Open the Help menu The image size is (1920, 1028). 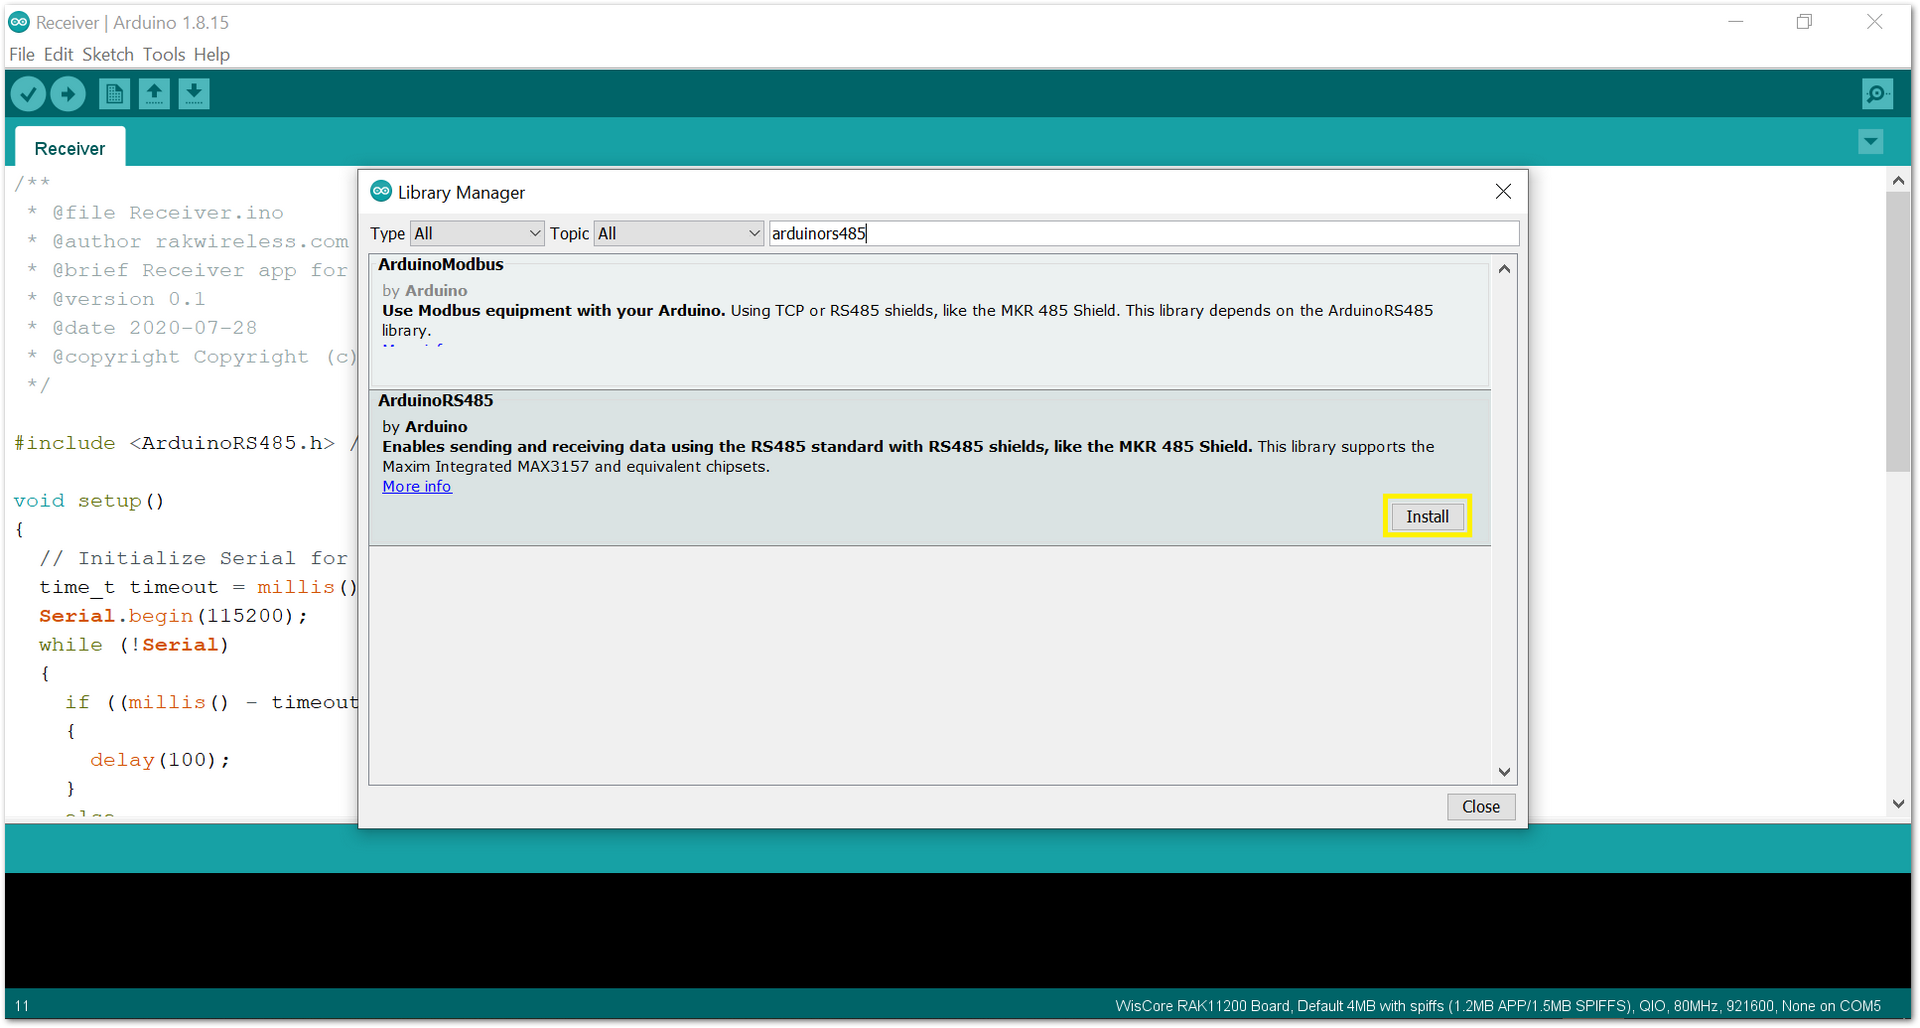click(212, 54)
